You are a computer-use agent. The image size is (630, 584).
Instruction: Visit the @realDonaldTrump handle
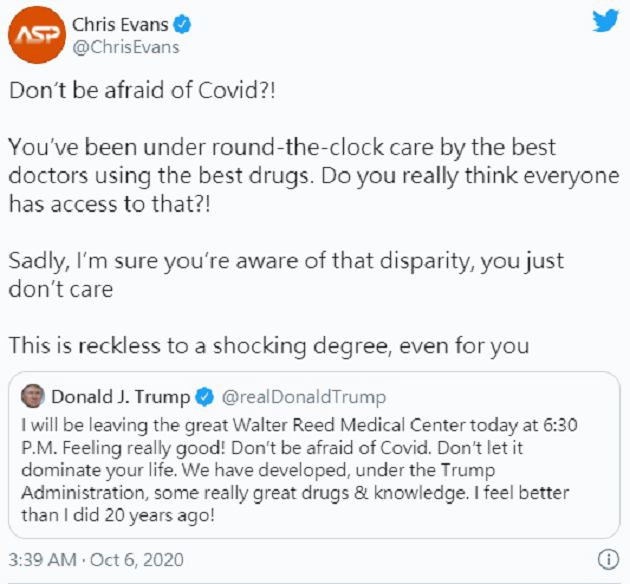(x=304, y=397)
